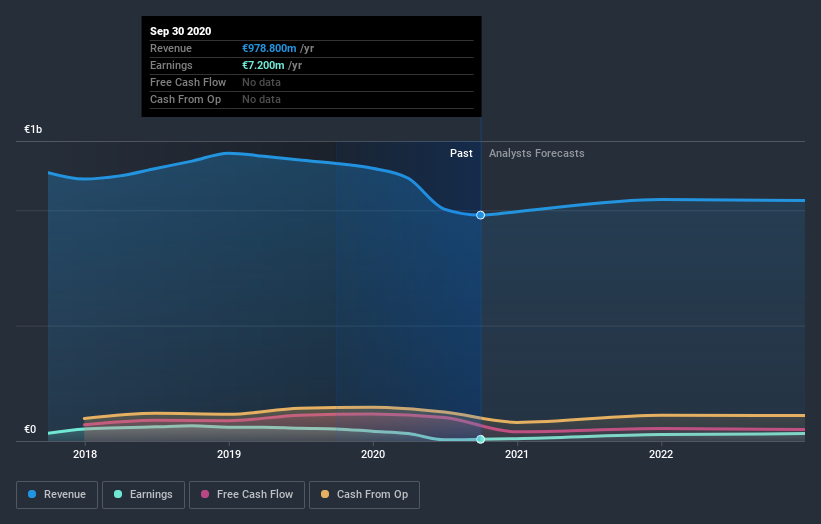Viewport: 821px width, 524px height.
Task: Click the 2021 x-axis label
Action: [x=517, y=454]
